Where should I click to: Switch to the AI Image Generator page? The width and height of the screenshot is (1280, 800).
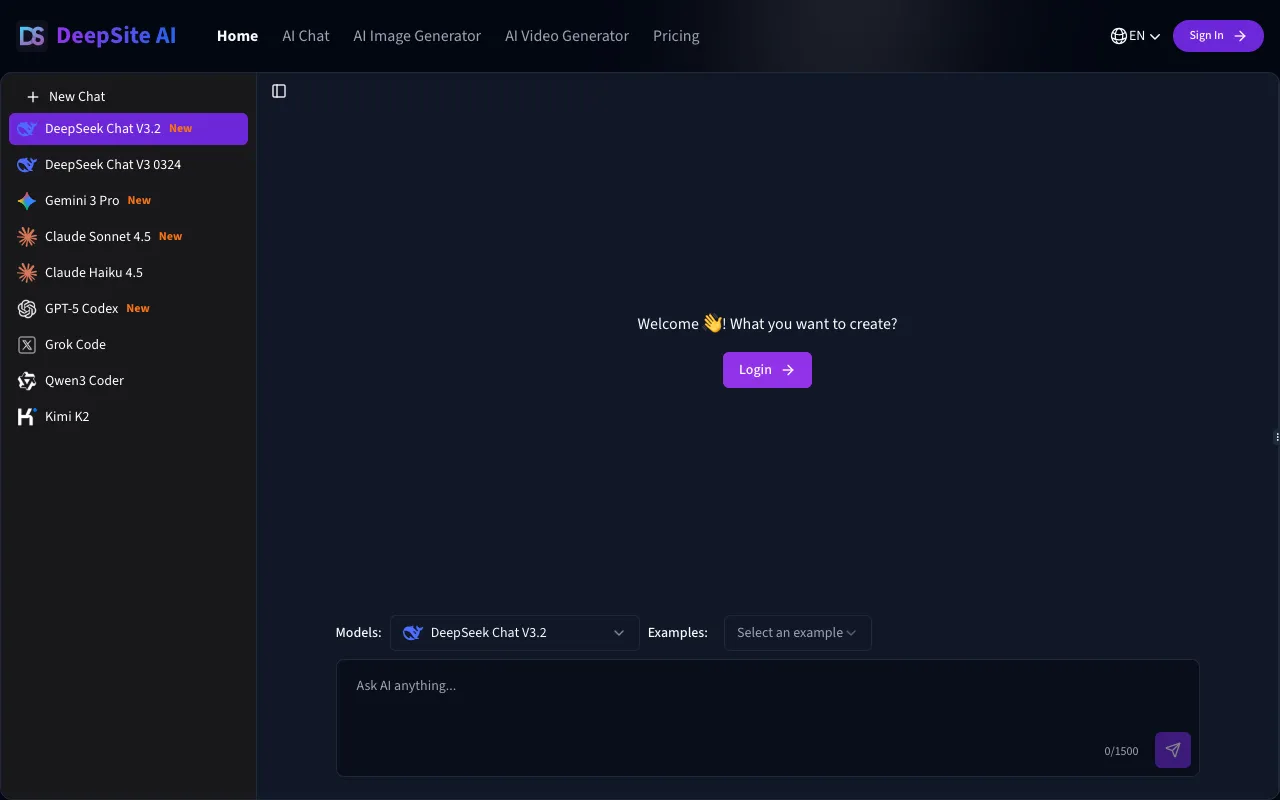point(417,35)
